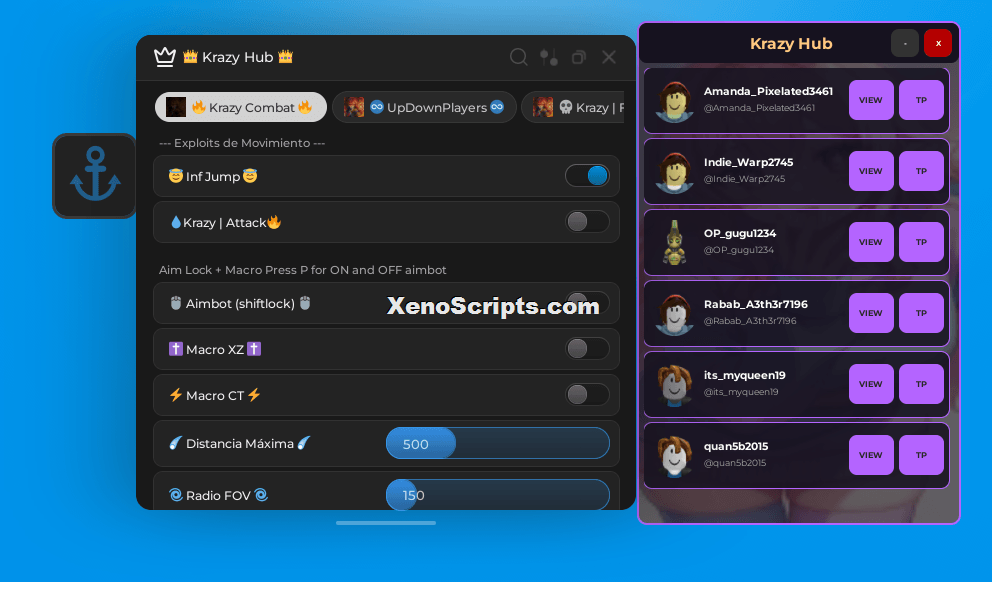
Task: Click Rabab_A3th3r7196 avatar thumbnail
Action: (x=674, y=313)
